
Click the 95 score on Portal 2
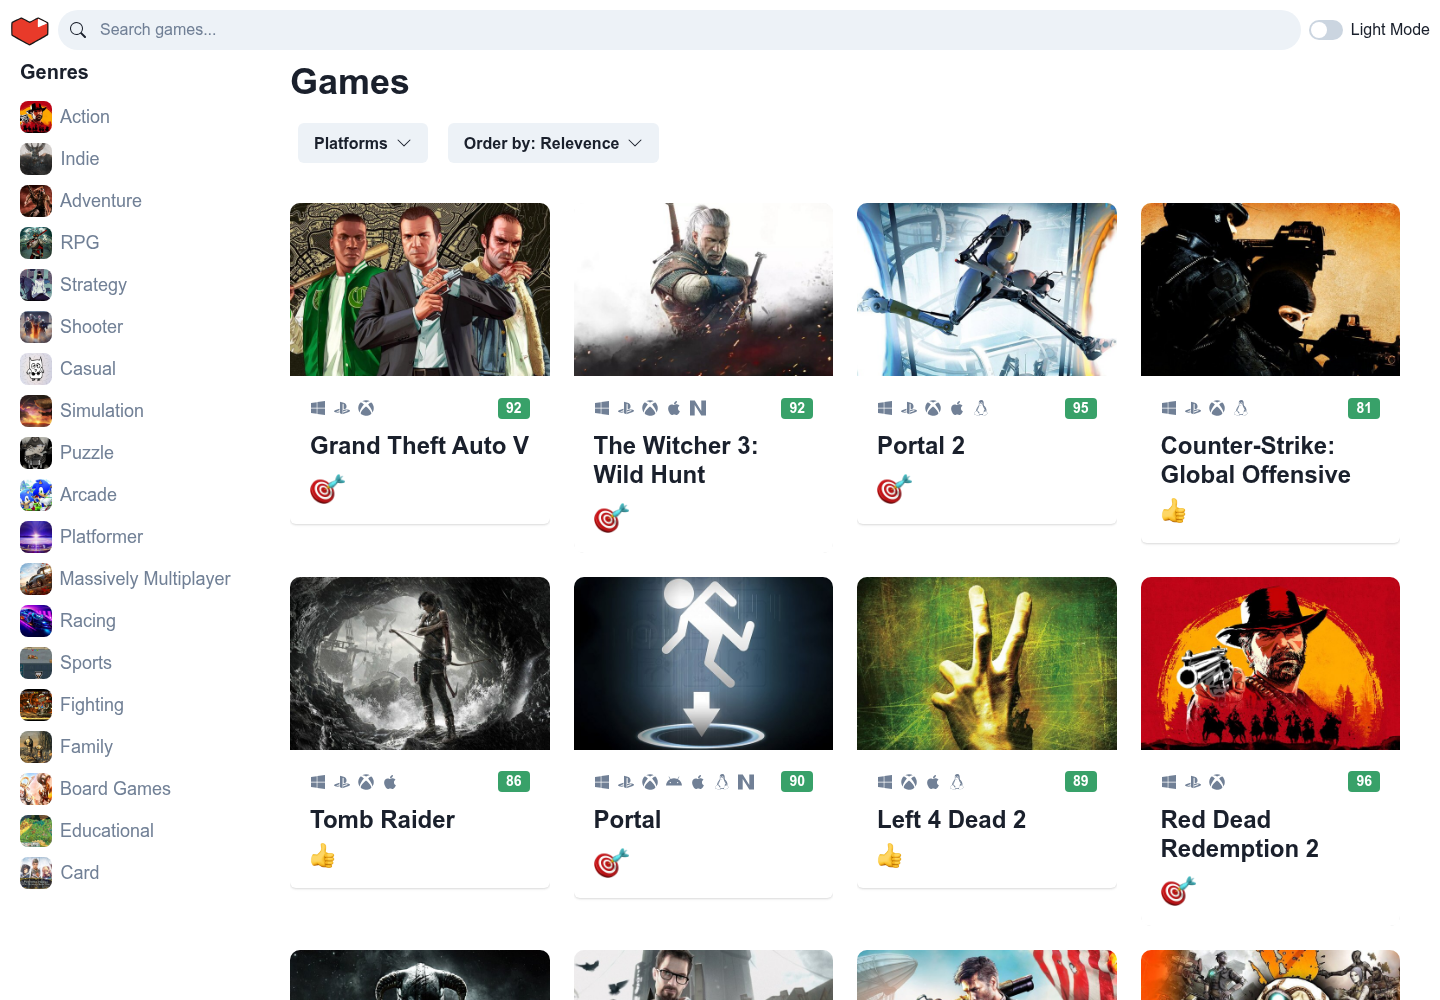1081,408
